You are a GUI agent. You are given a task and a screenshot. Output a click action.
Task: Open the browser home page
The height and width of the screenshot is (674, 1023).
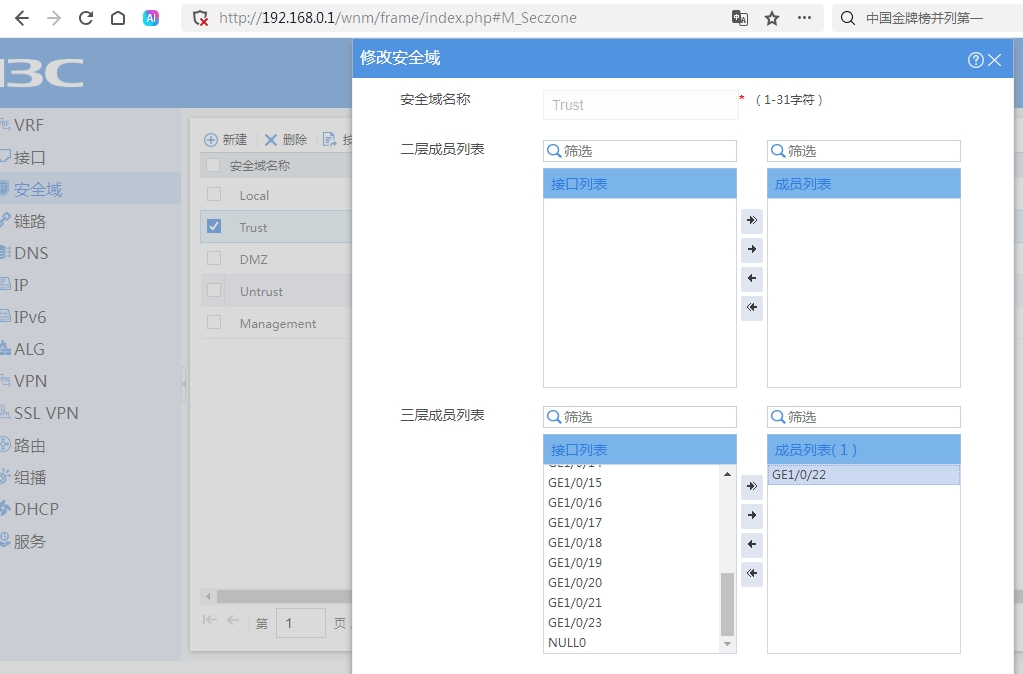click(117, 18)
